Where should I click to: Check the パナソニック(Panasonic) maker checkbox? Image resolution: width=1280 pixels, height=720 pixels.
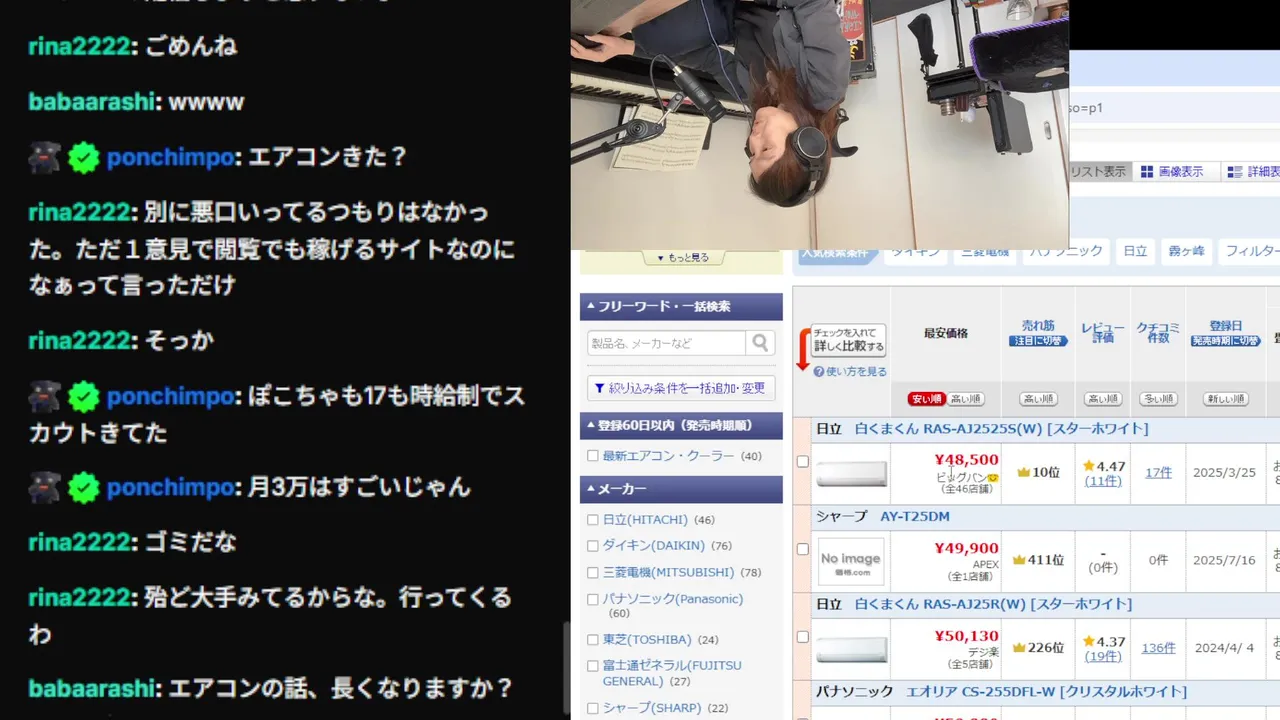click(593, 599)
